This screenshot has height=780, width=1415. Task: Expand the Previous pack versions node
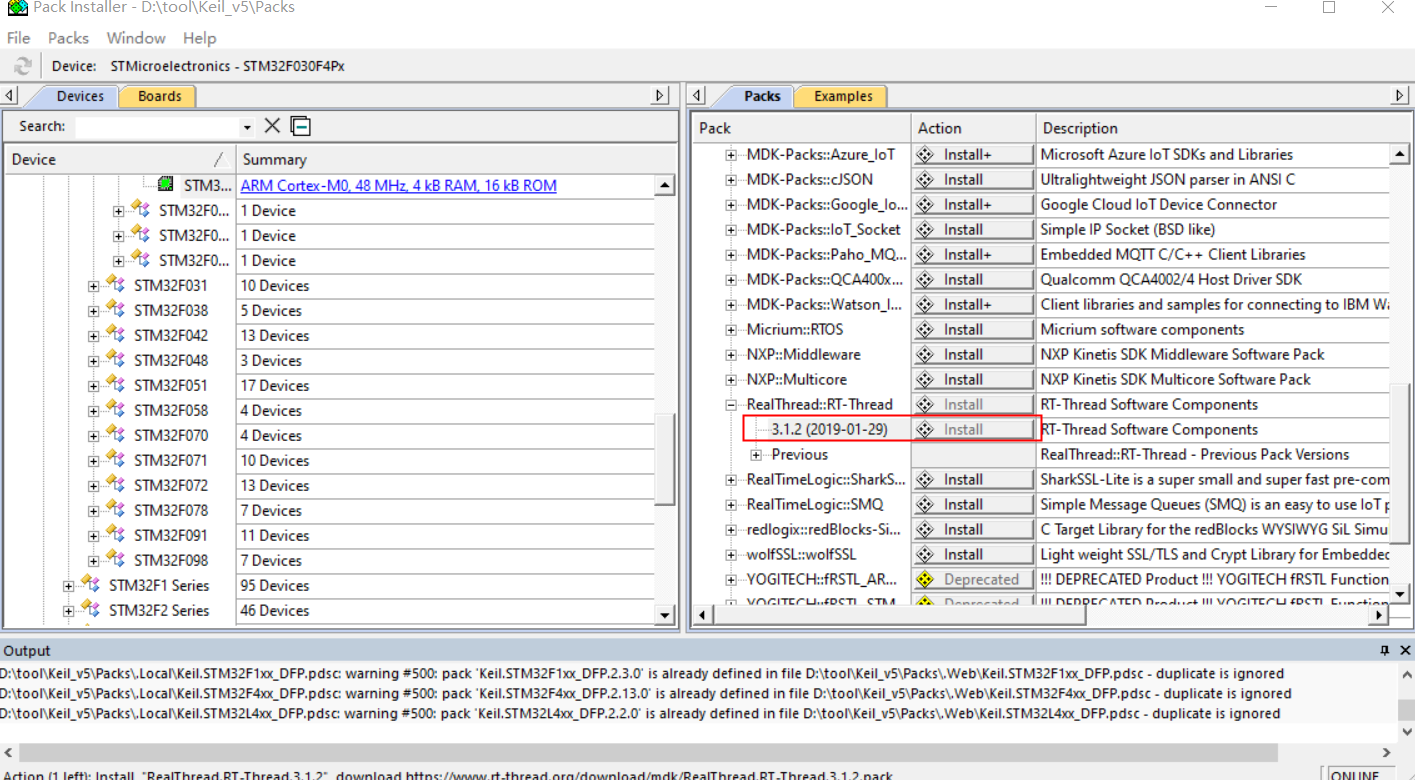756,455
